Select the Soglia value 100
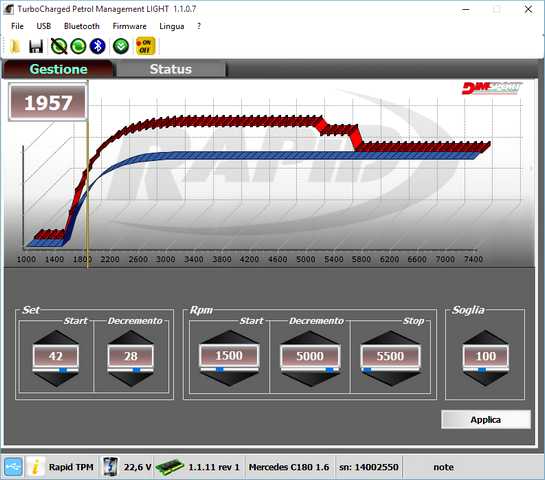 coord(486,356)
